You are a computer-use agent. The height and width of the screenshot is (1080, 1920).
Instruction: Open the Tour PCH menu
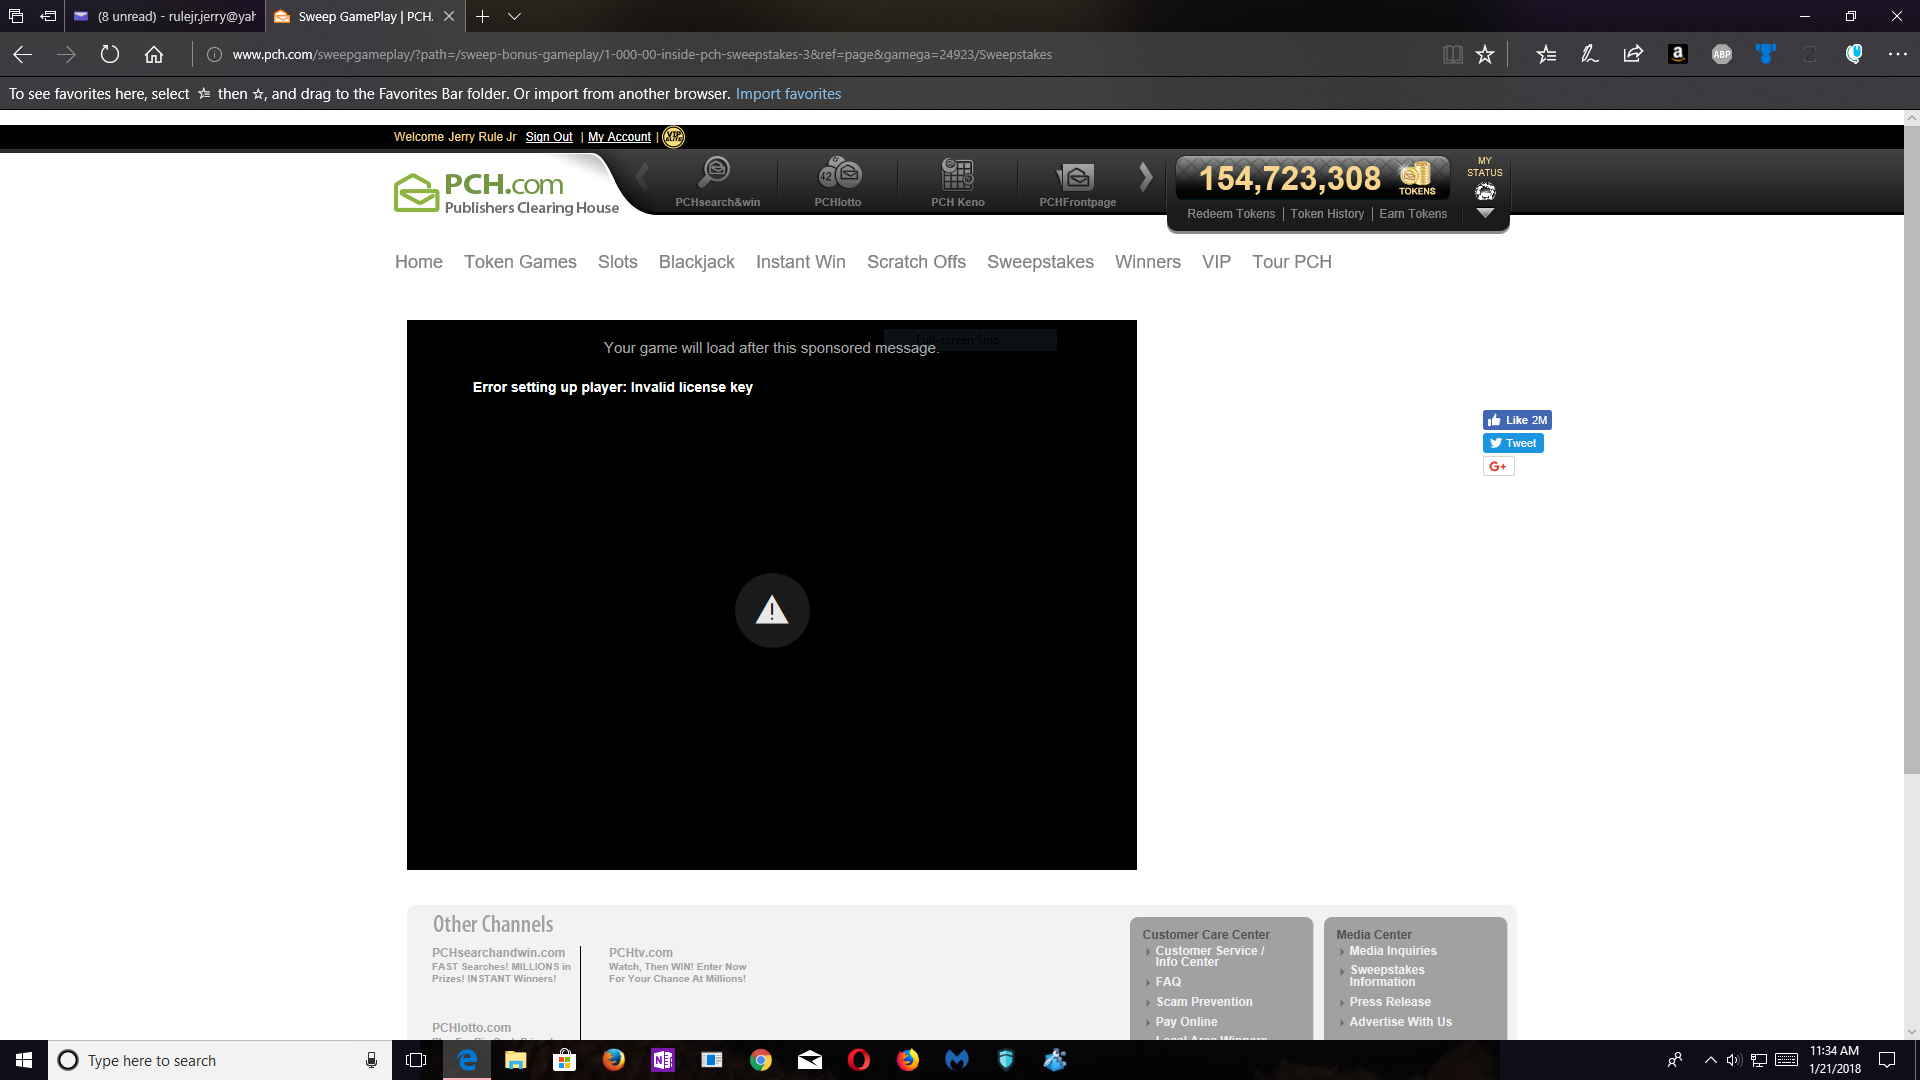(1292, 262)
